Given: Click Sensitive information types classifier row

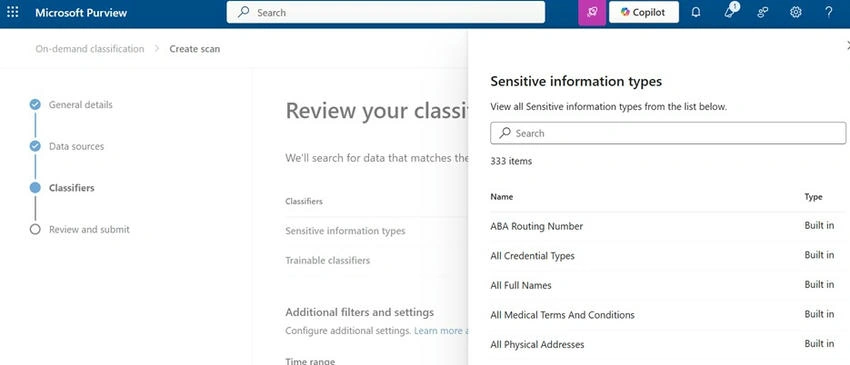Looking at the screenshot, I should click(x=345, y=230).
